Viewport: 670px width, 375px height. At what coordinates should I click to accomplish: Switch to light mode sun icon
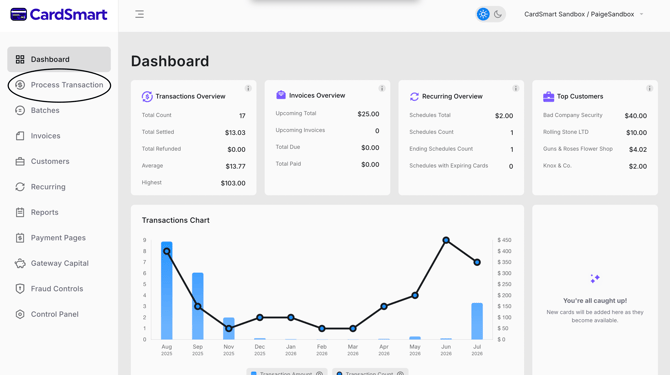point(483,14)
